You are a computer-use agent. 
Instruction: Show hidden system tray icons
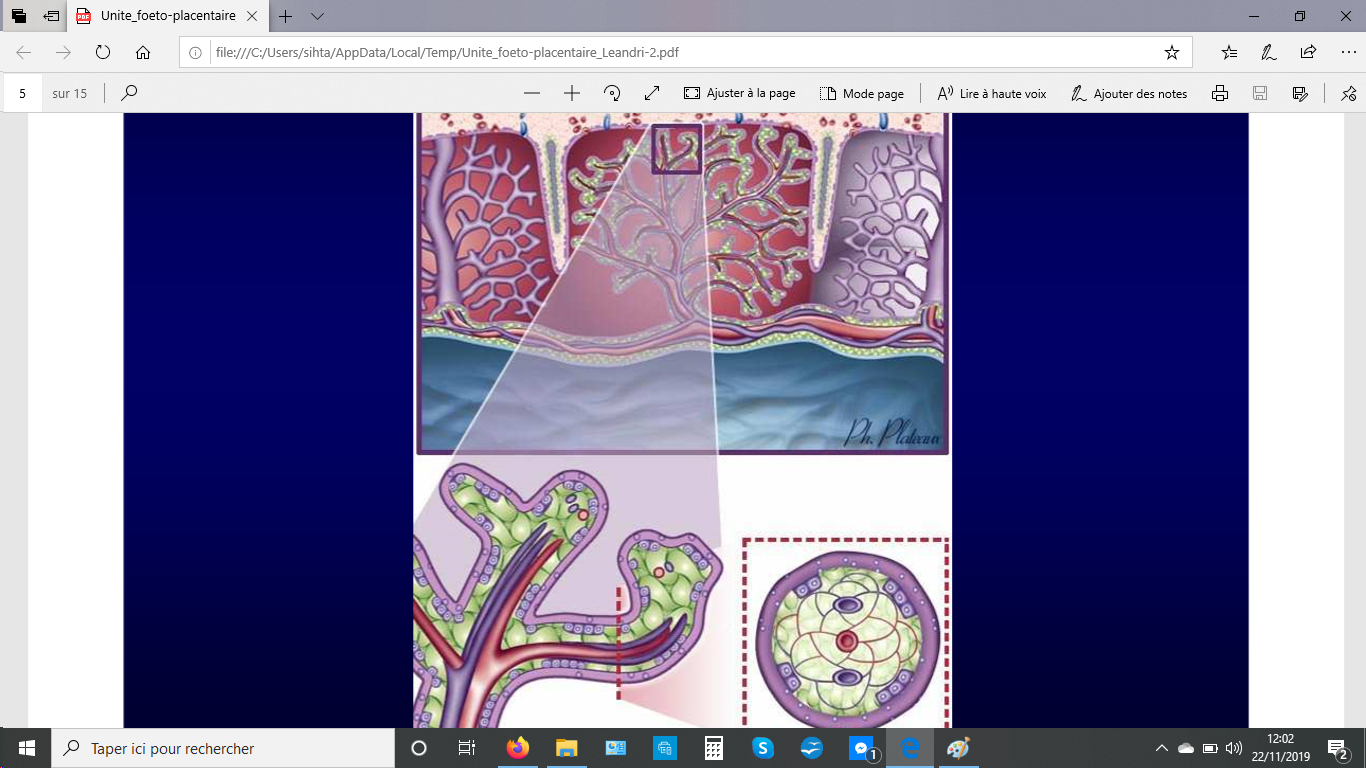pyautogui.click(x=1161, y=748)
